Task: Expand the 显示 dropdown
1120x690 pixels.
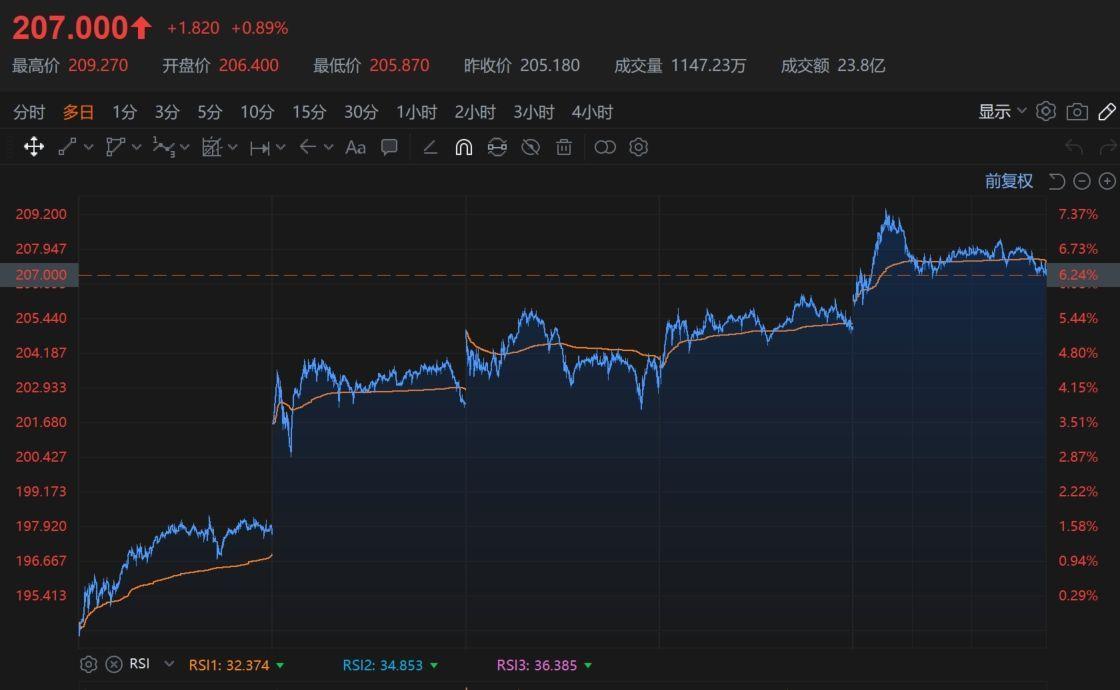Action: [1002, 111]
